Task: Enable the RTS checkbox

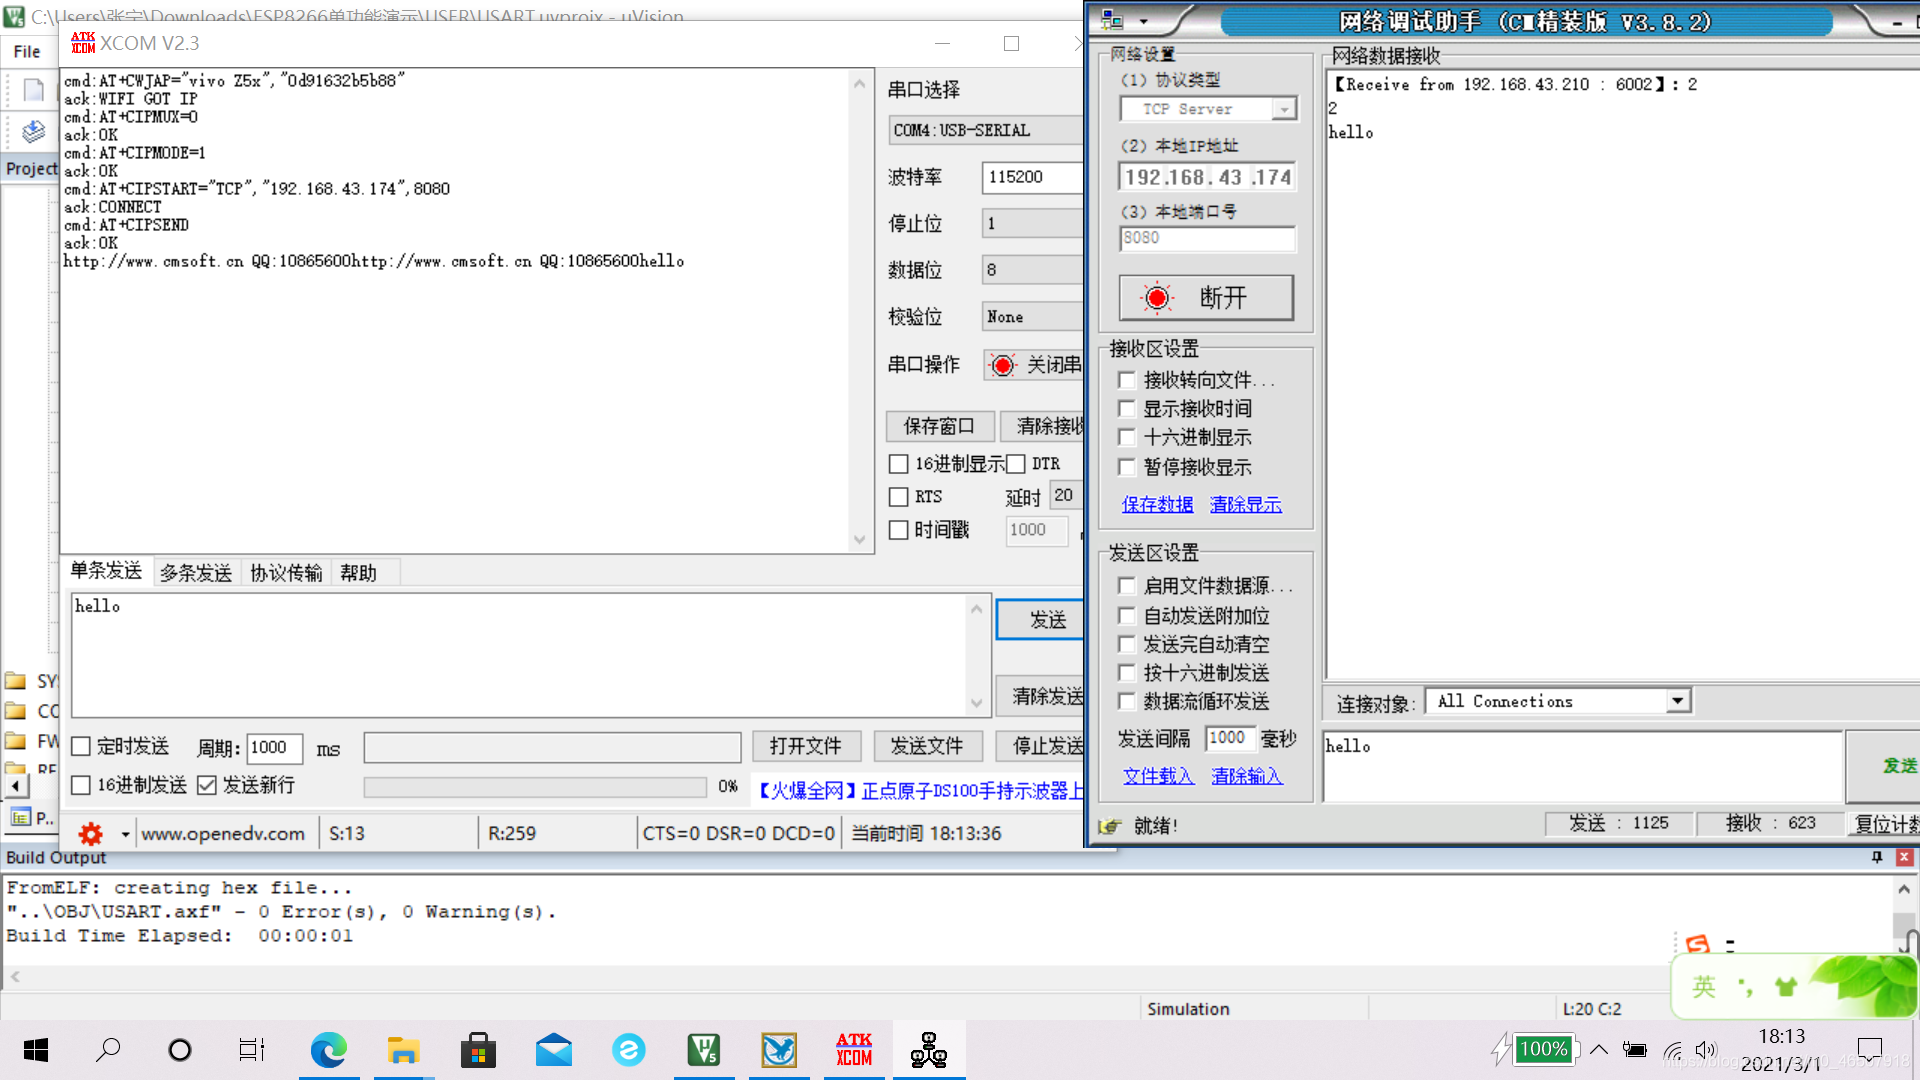Action: (898, 497)
